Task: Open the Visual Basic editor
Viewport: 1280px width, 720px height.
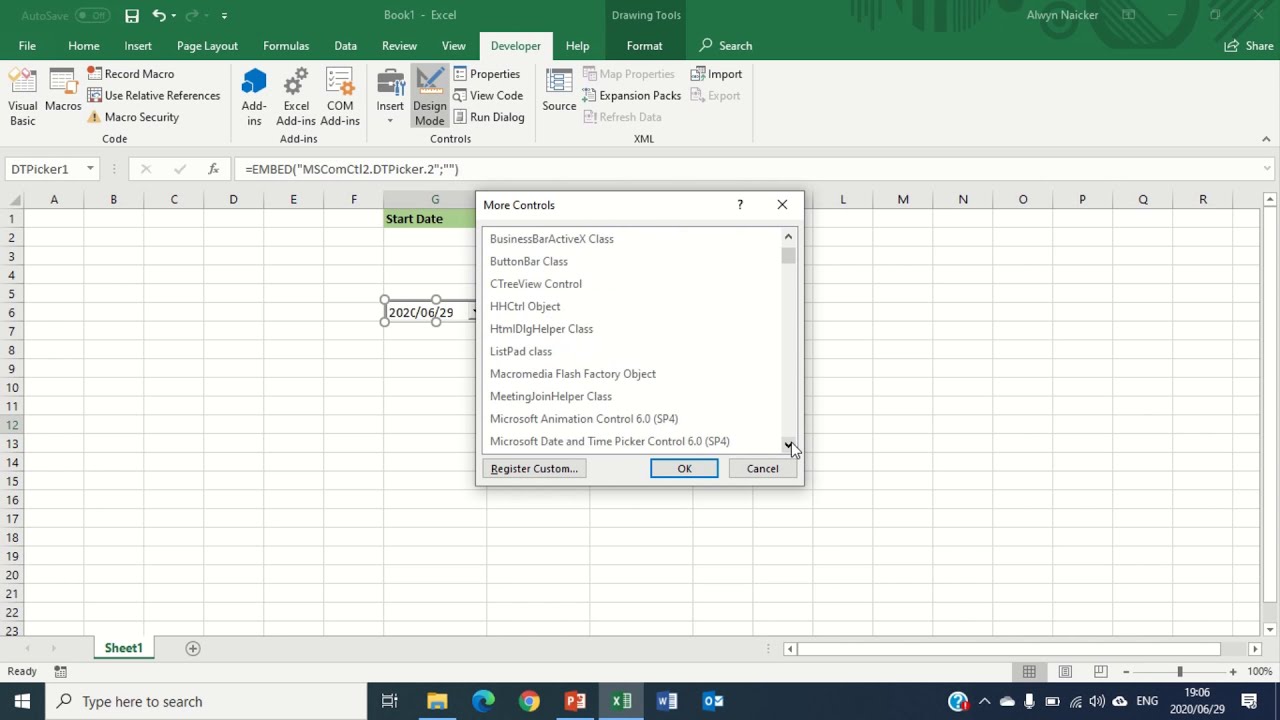Action: click(x=22, y=95)
